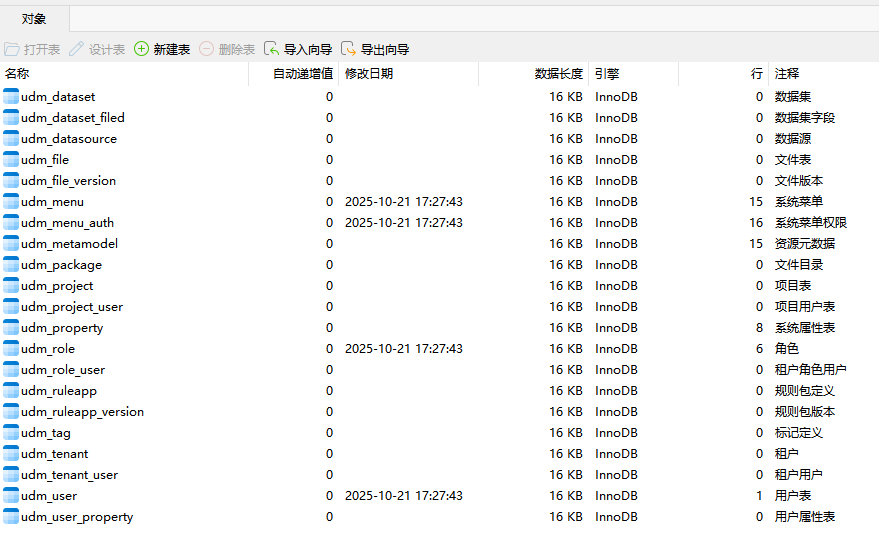Select the udm_ruleapp_version table
The width and height of the screenshot is (879, 537).
pyautogui.click(x=82, y=412)
